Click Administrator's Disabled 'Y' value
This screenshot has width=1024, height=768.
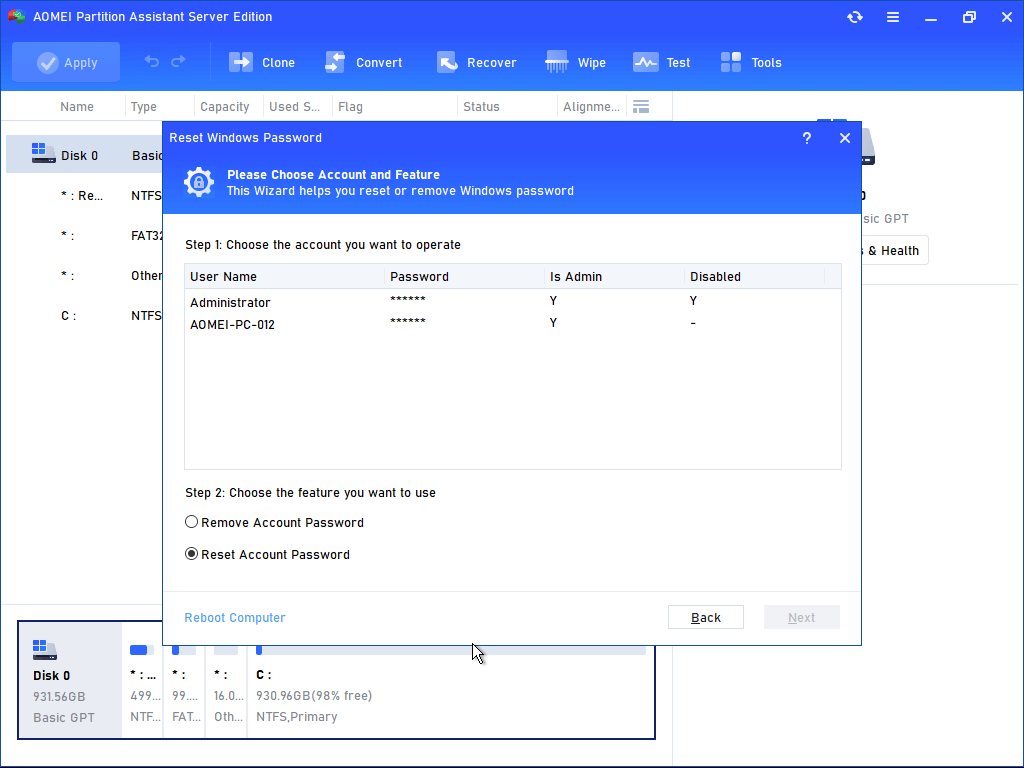coord(693,300)
